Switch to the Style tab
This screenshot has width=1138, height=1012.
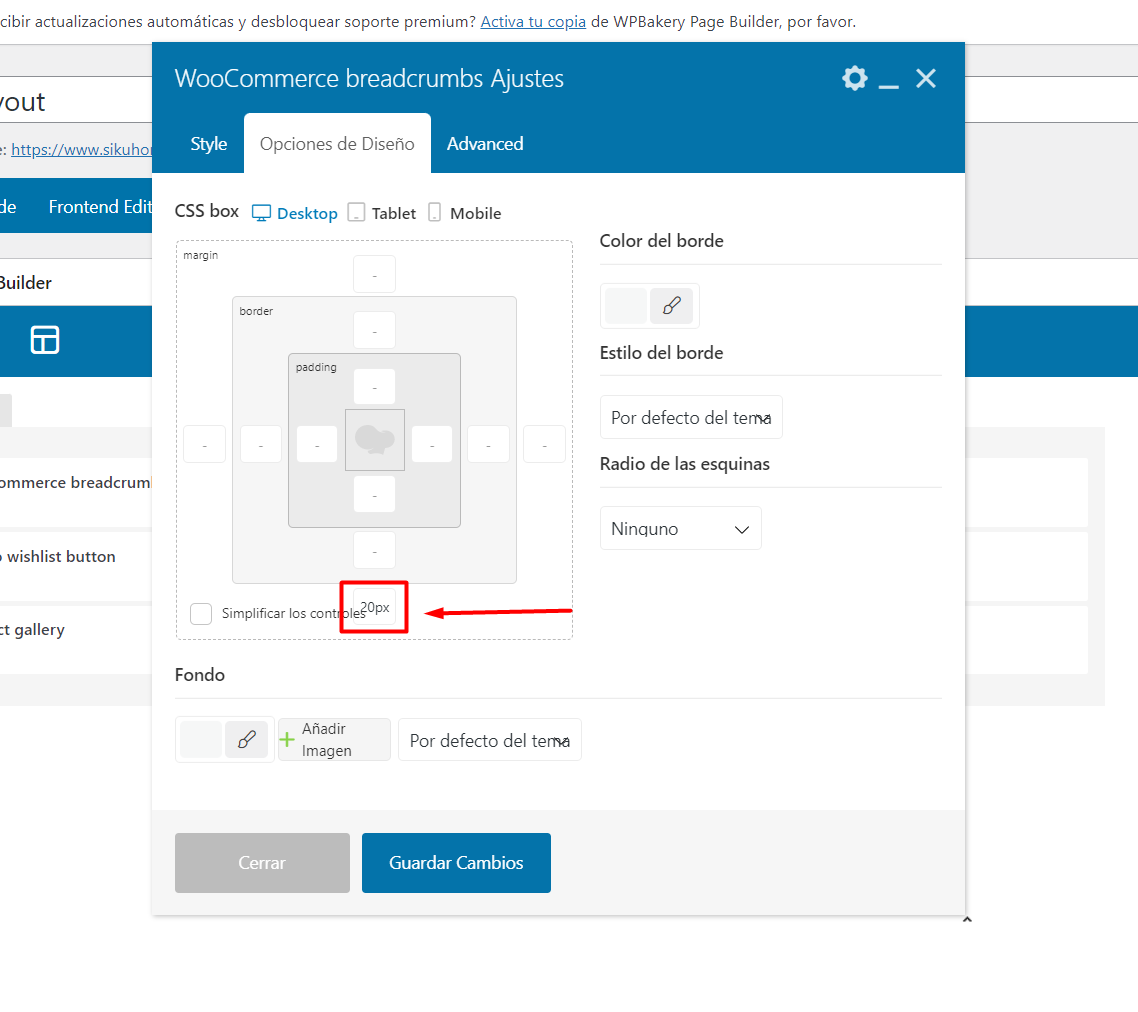coord(209,144)
